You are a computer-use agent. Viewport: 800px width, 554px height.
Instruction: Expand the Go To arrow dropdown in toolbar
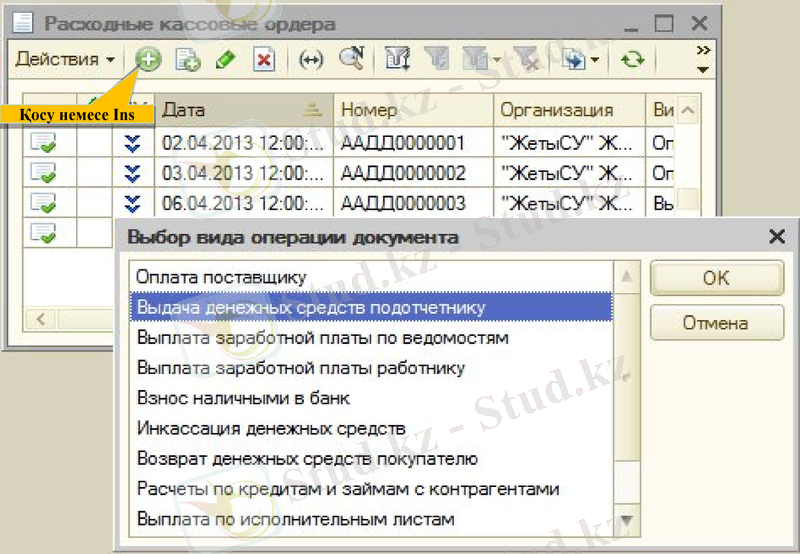pos(595,60)
